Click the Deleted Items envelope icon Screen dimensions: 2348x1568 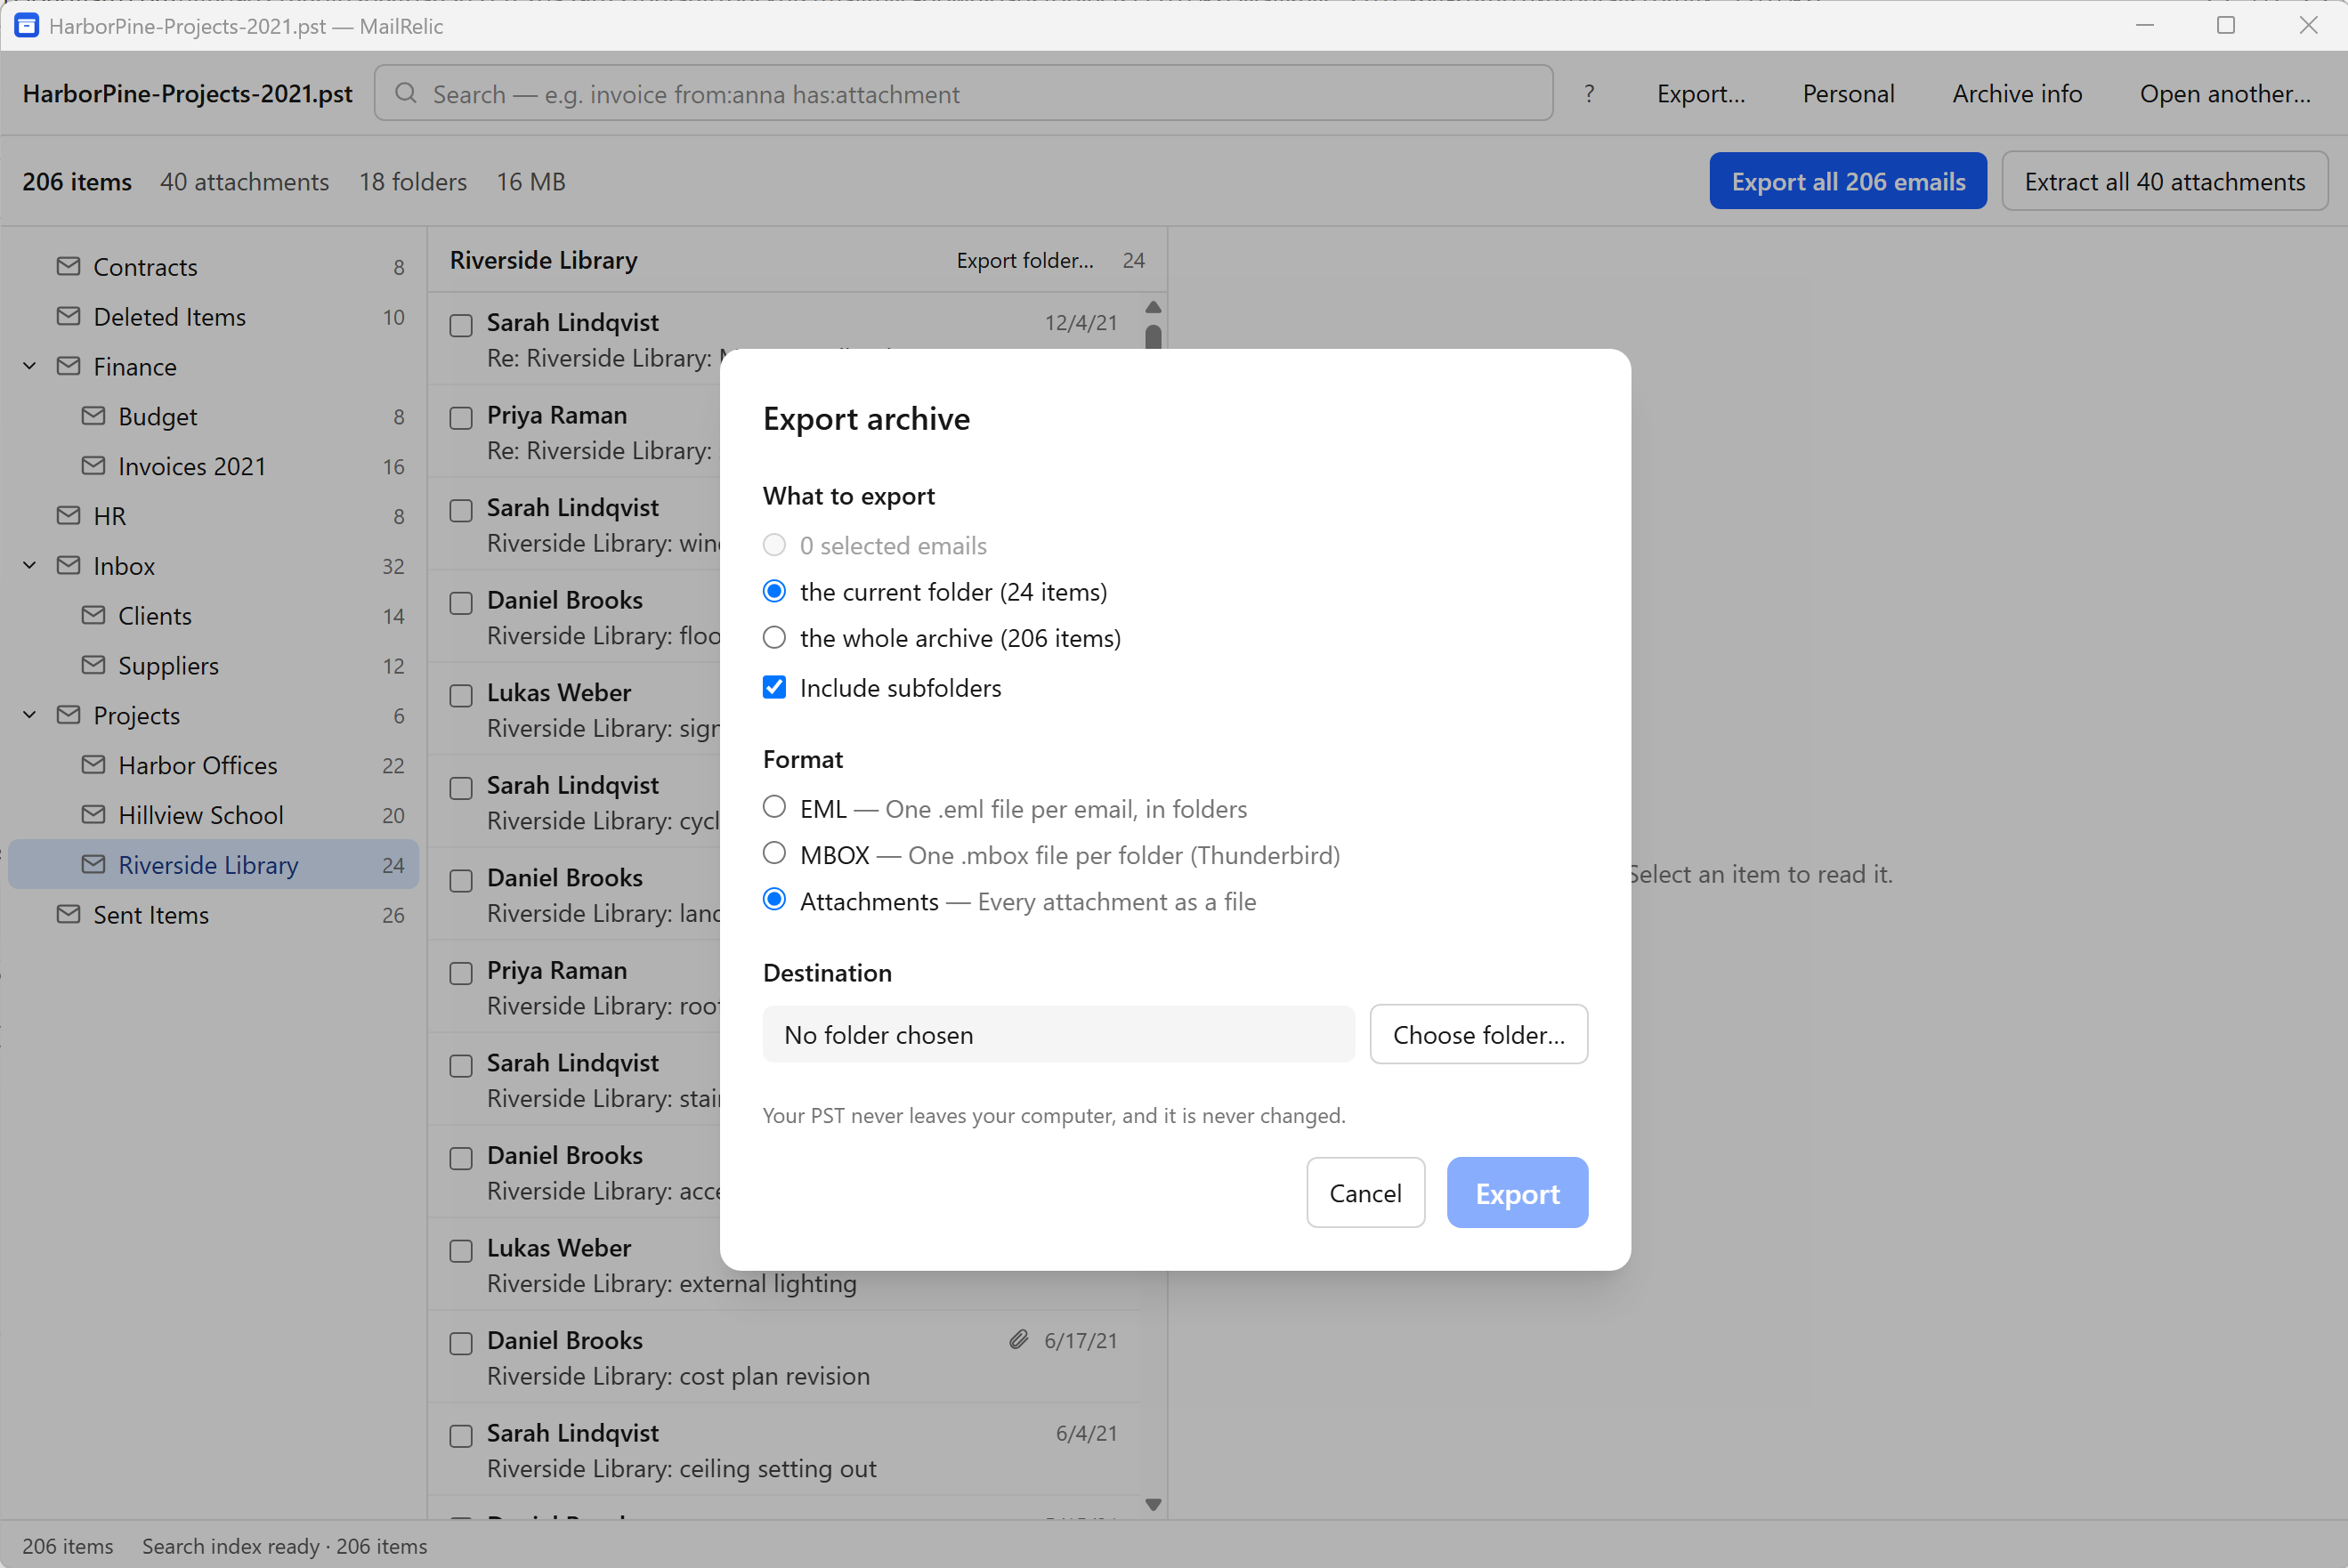click(68, 316)
